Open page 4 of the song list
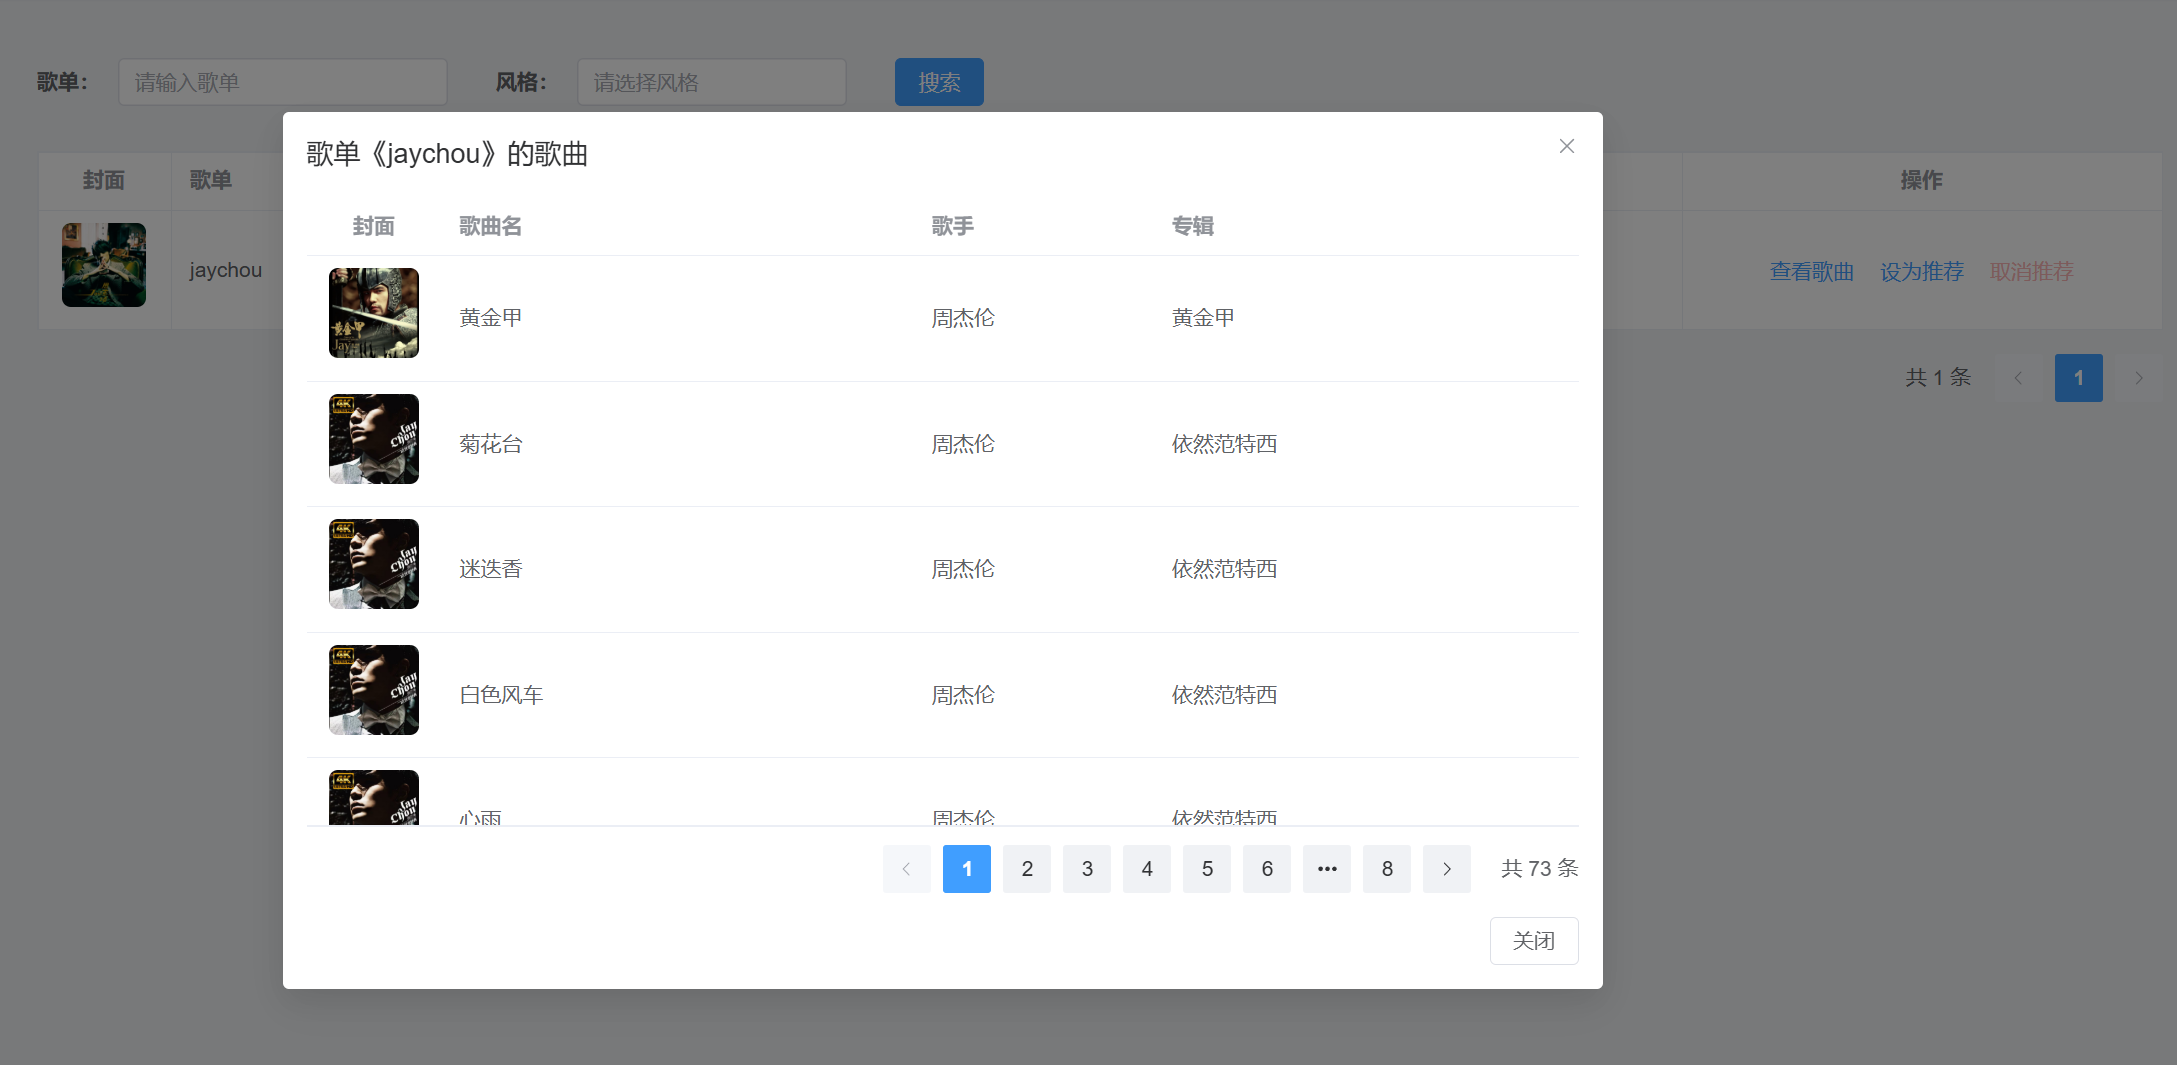The image size is (2177, 1065). (x=1146, y=869)
